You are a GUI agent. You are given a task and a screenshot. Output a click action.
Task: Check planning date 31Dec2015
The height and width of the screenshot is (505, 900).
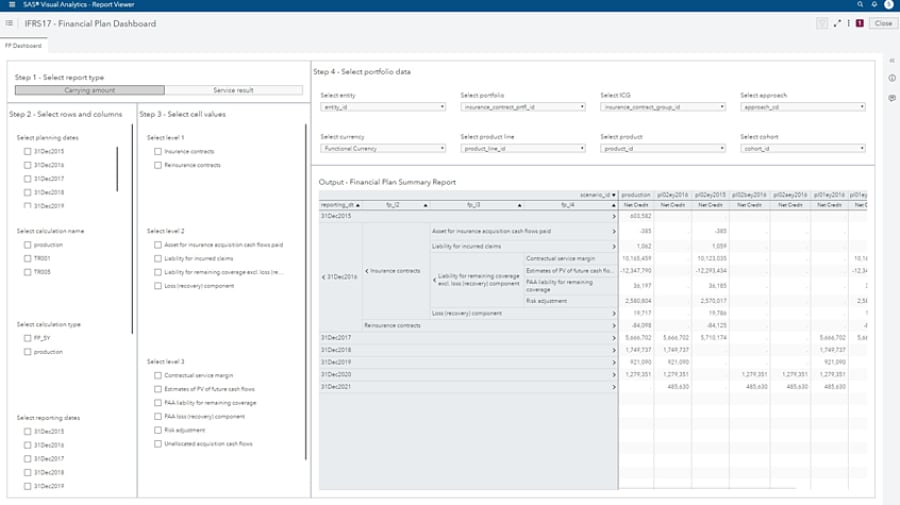pos(27,152)
